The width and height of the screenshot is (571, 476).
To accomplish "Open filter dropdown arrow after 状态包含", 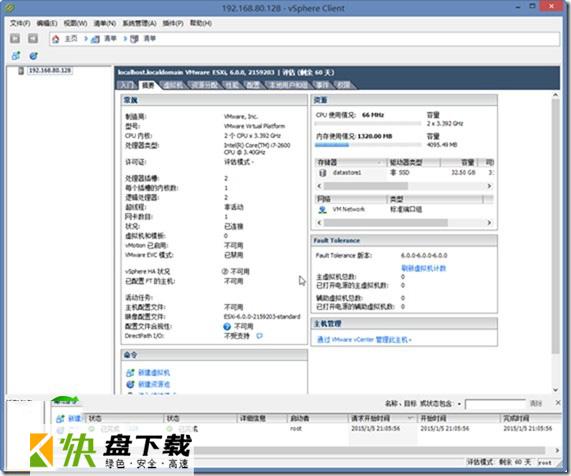I will point(460,404).
